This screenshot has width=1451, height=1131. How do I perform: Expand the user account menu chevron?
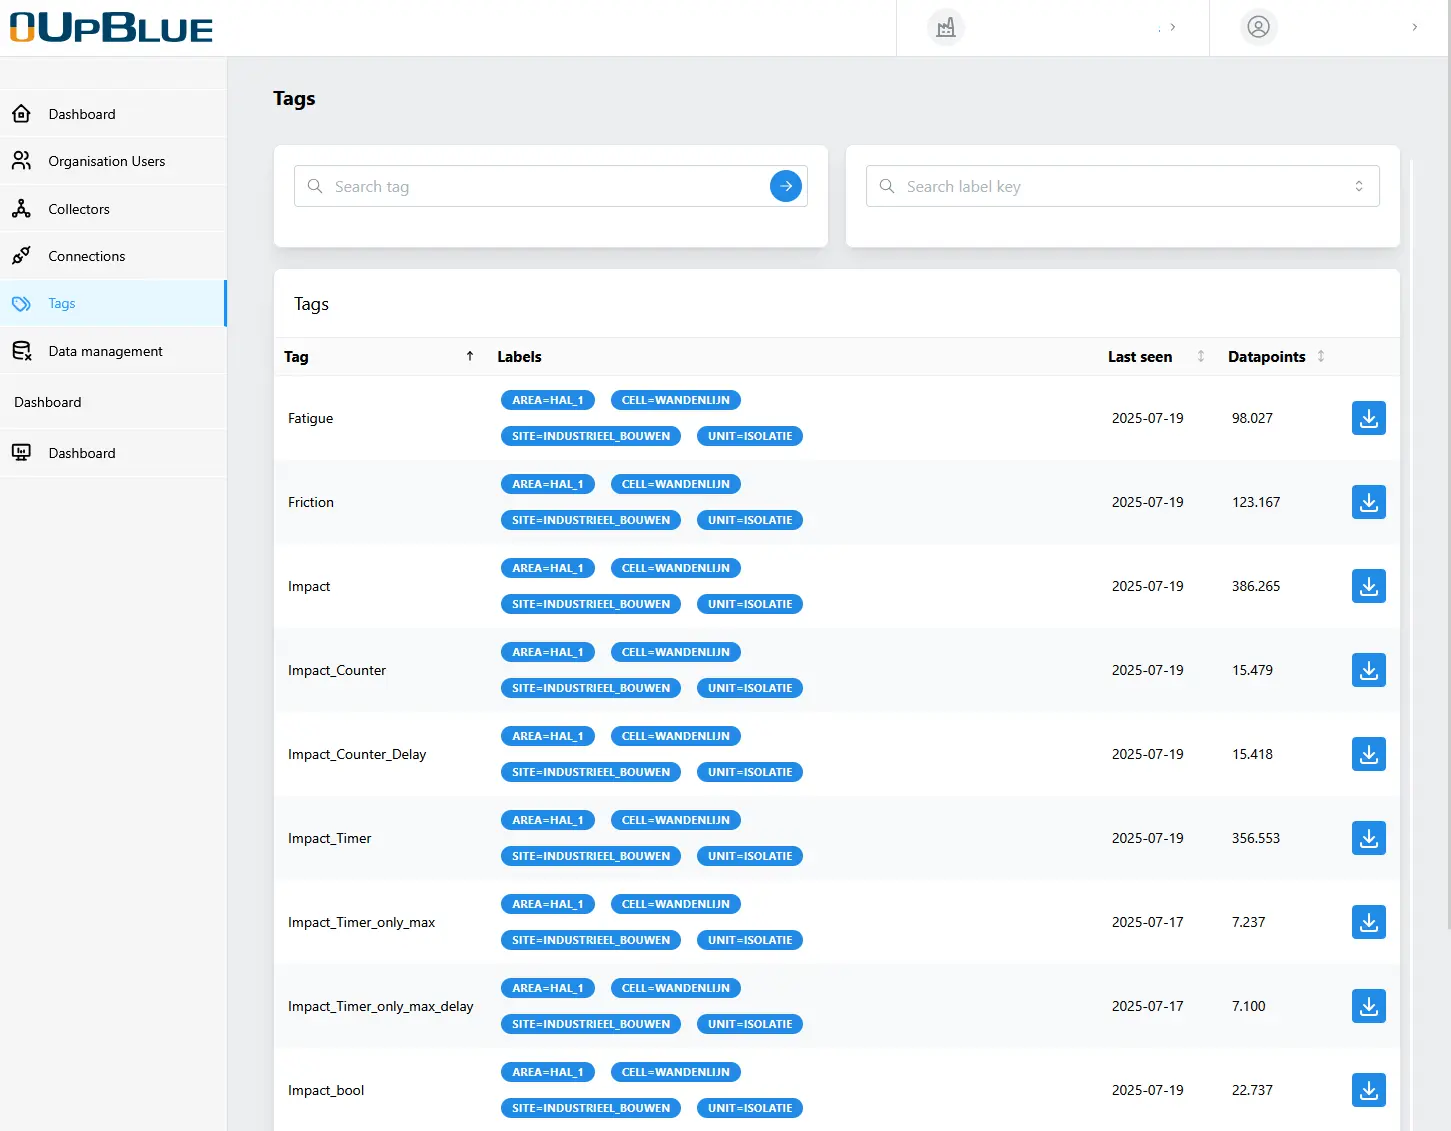click(1414, 28)
